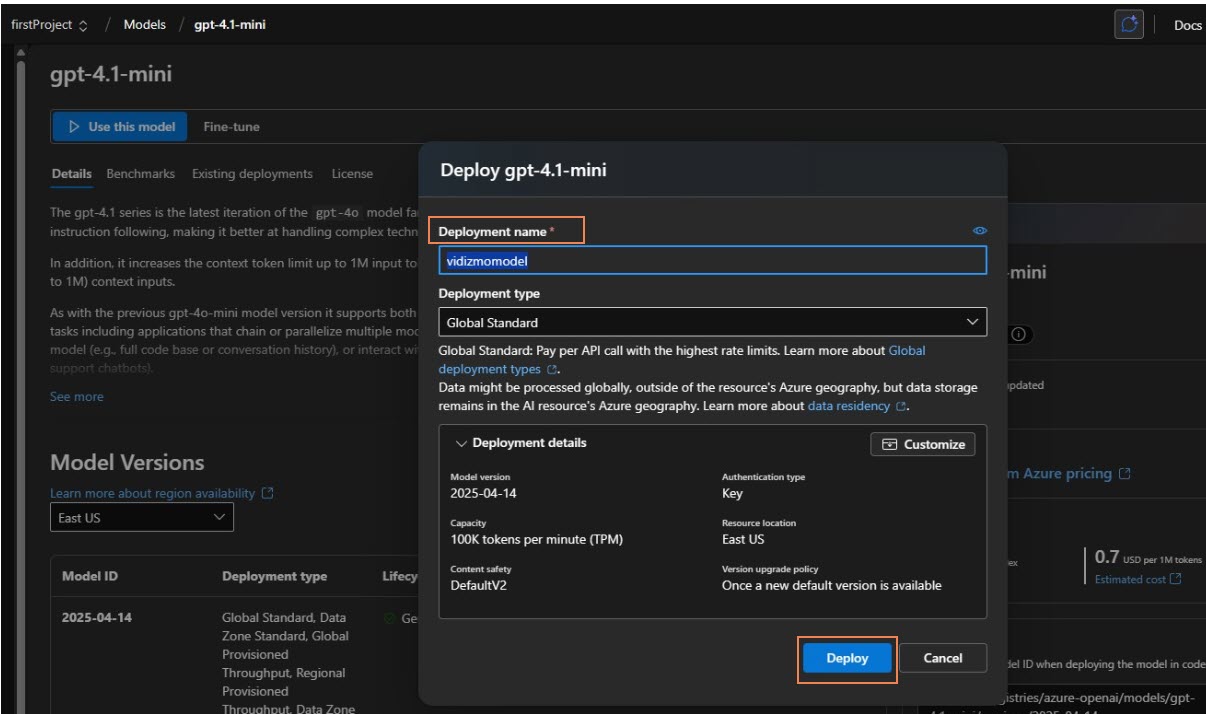Click the info icon near the model card
Screen dimensions: 1206x714
click(1018, 335)
